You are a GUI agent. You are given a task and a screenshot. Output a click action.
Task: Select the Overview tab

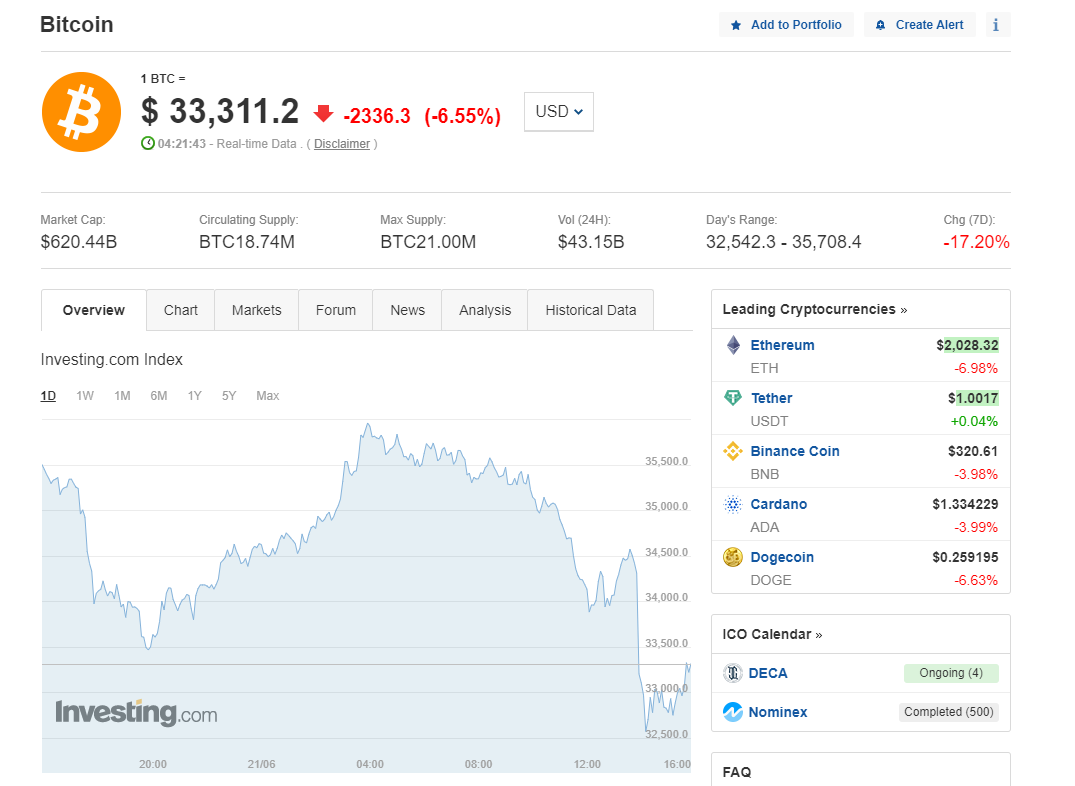coord(94,310)
